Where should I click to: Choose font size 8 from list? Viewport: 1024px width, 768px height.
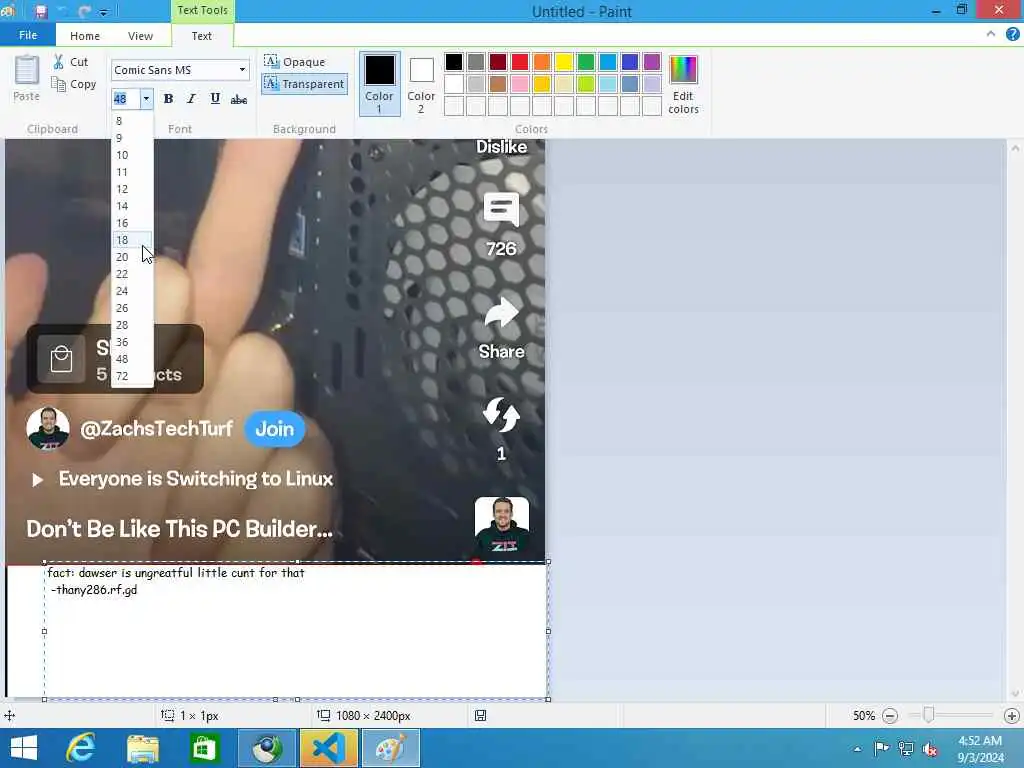132,120
